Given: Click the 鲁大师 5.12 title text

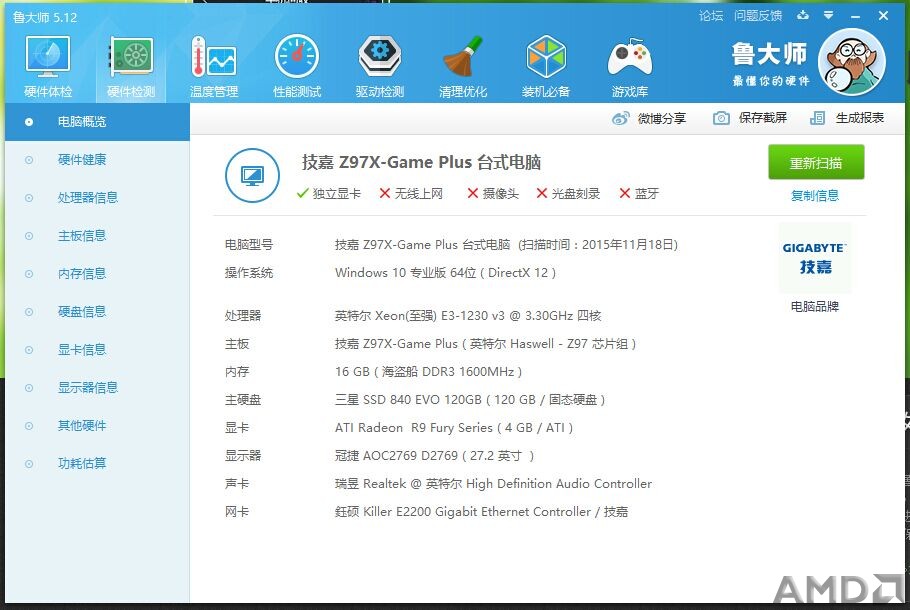Looking at the screenshot, I should point(45,17).
